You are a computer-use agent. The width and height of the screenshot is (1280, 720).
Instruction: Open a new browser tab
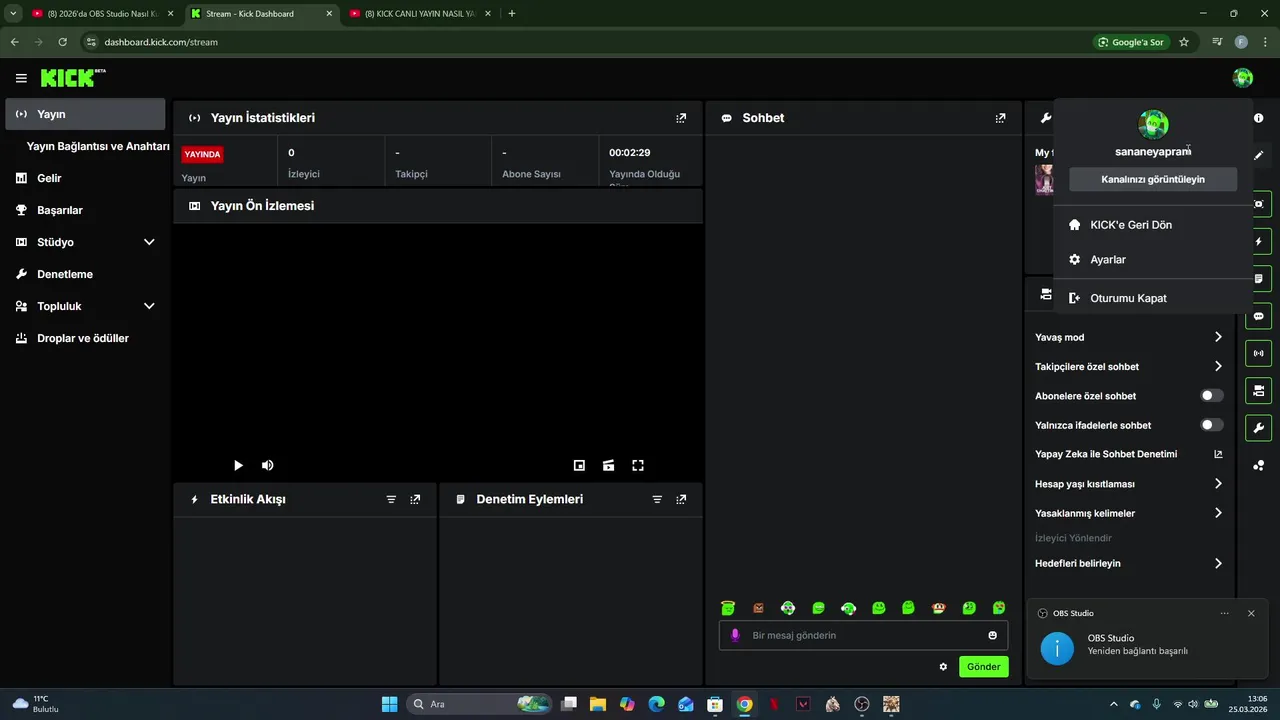point(512,14)
